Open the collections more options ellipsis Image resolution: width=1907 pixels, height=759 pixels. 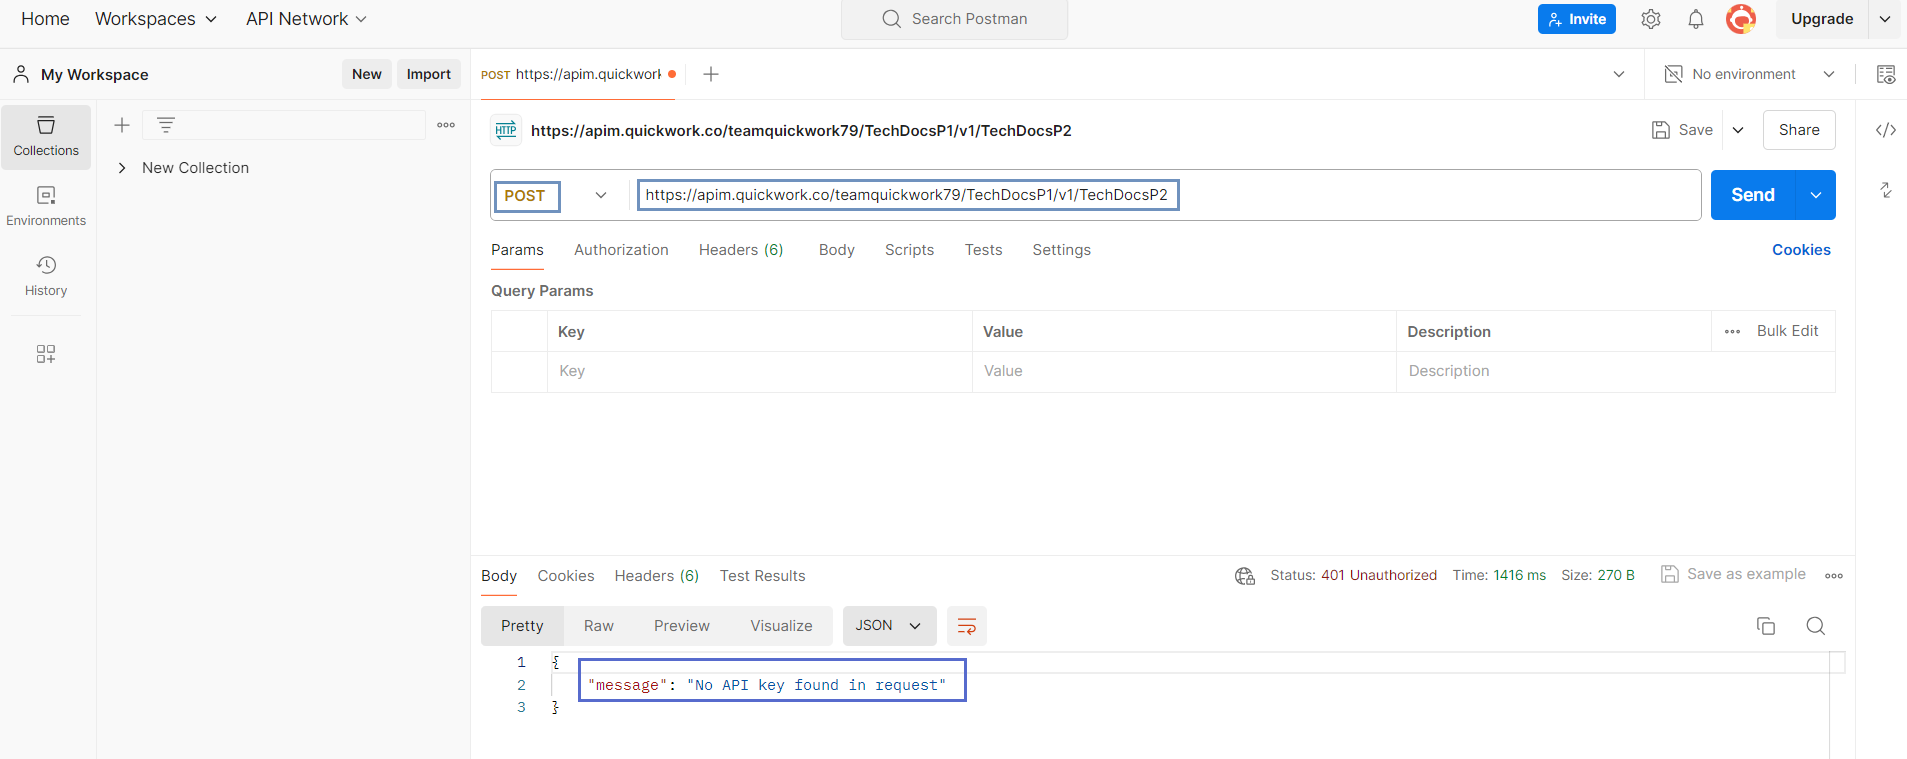446,125
